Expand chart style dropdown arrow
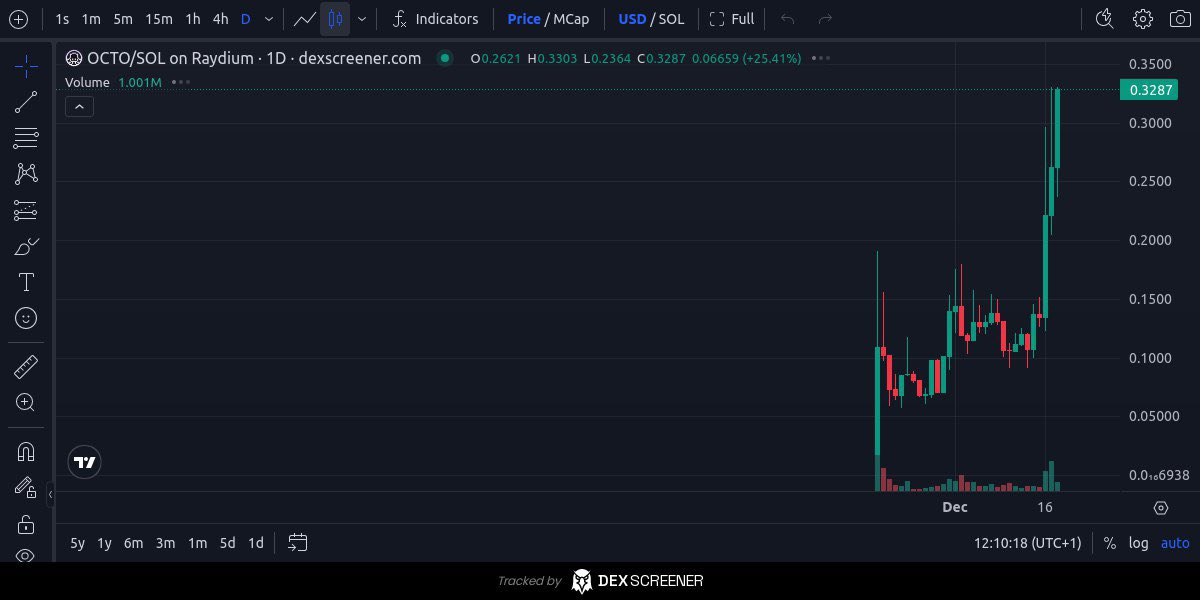Image resolution: width=1200 pixels, height=600 pixels. click(x=361, y=19)
